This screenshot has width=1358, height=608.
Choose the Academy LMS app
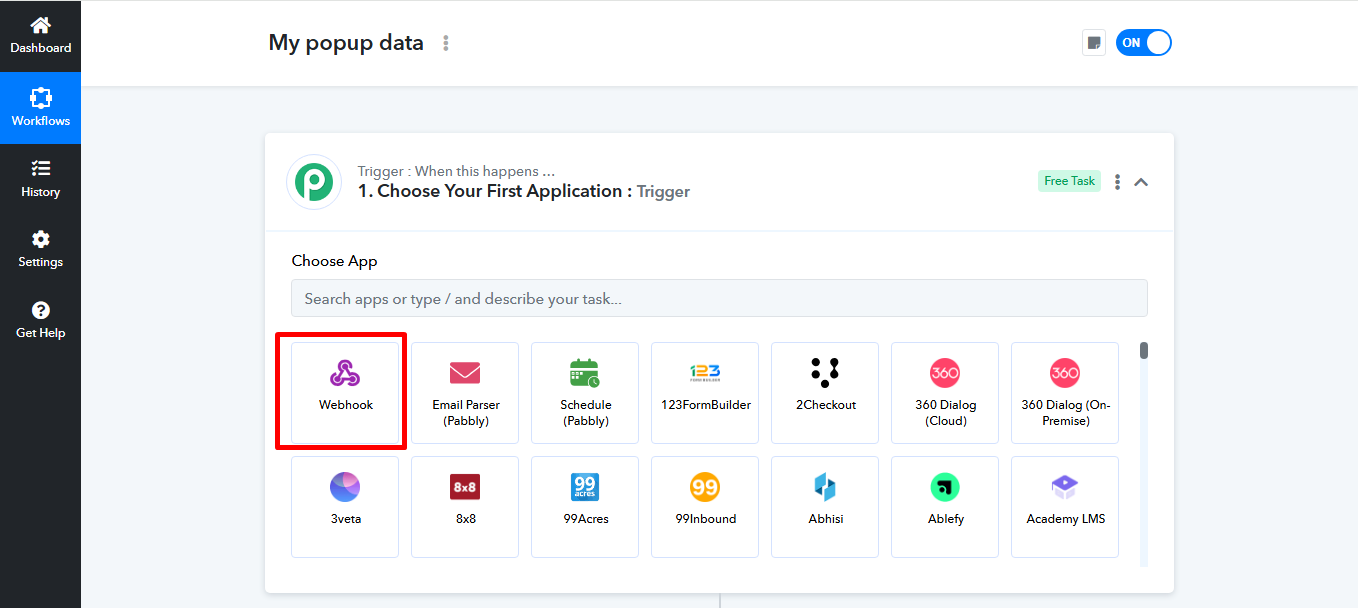(x=1064, y=506)
